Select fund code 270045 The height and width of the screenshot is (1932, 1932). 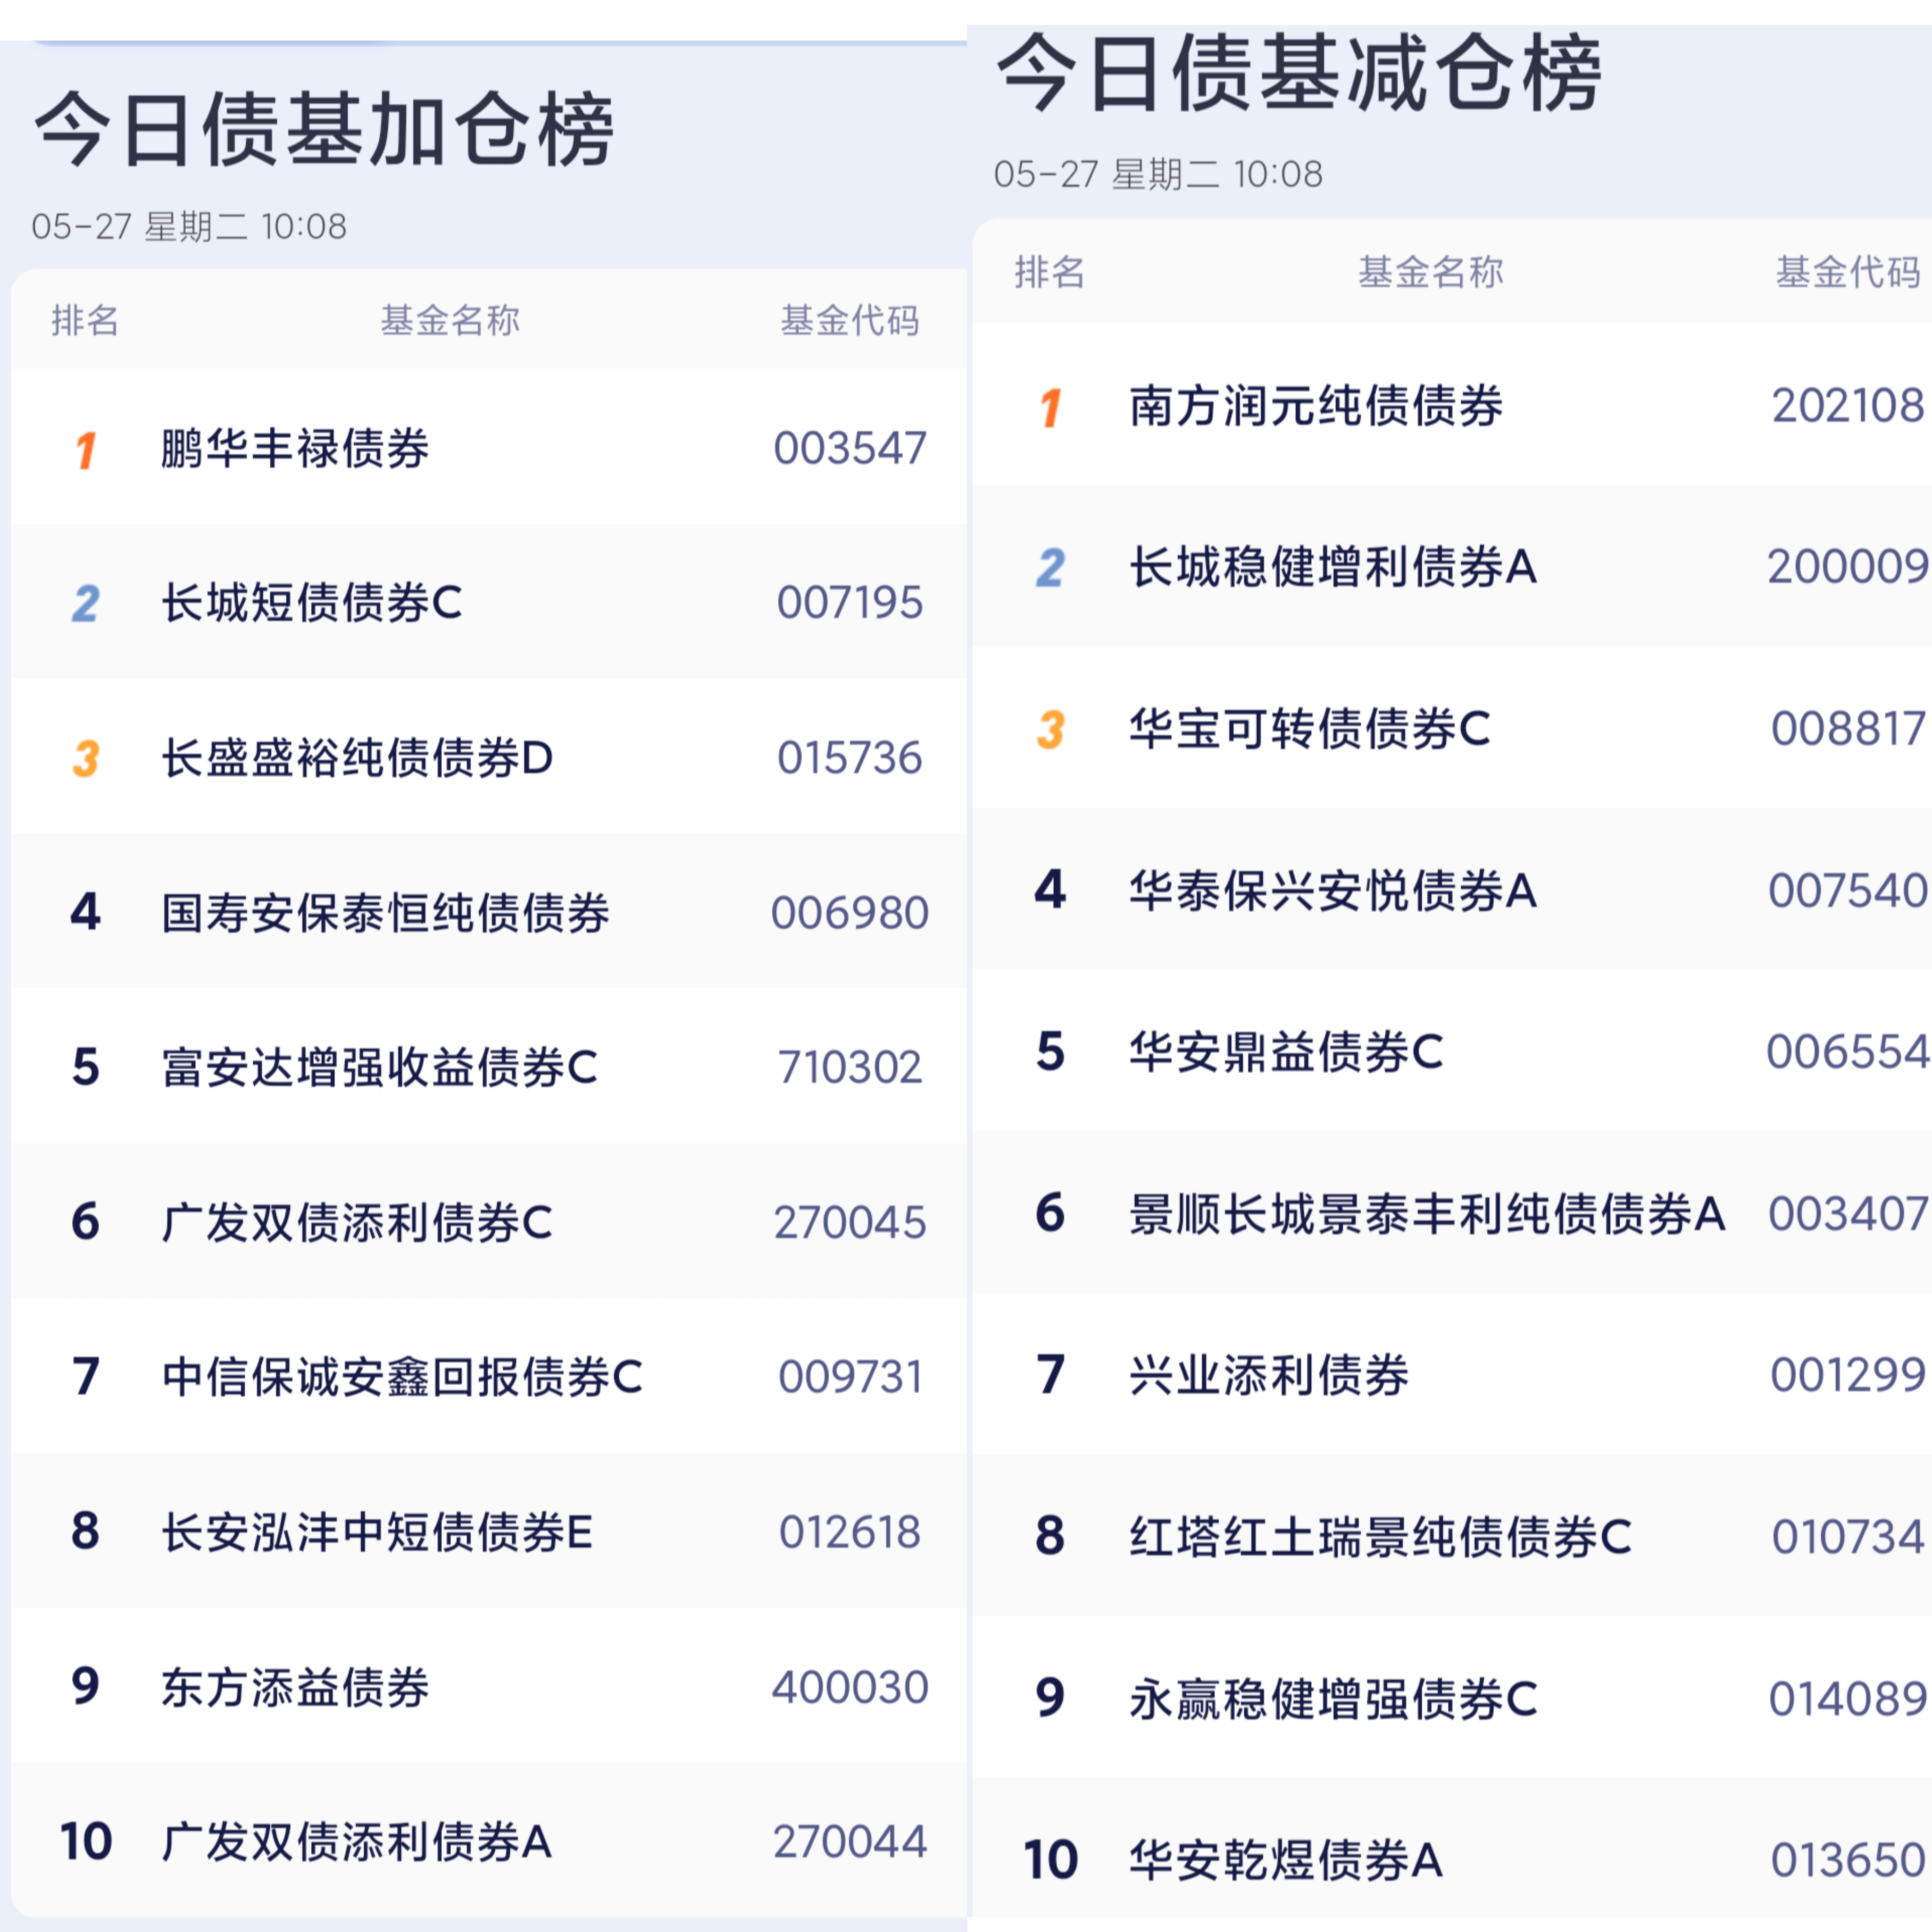[x=850, y=1222]
